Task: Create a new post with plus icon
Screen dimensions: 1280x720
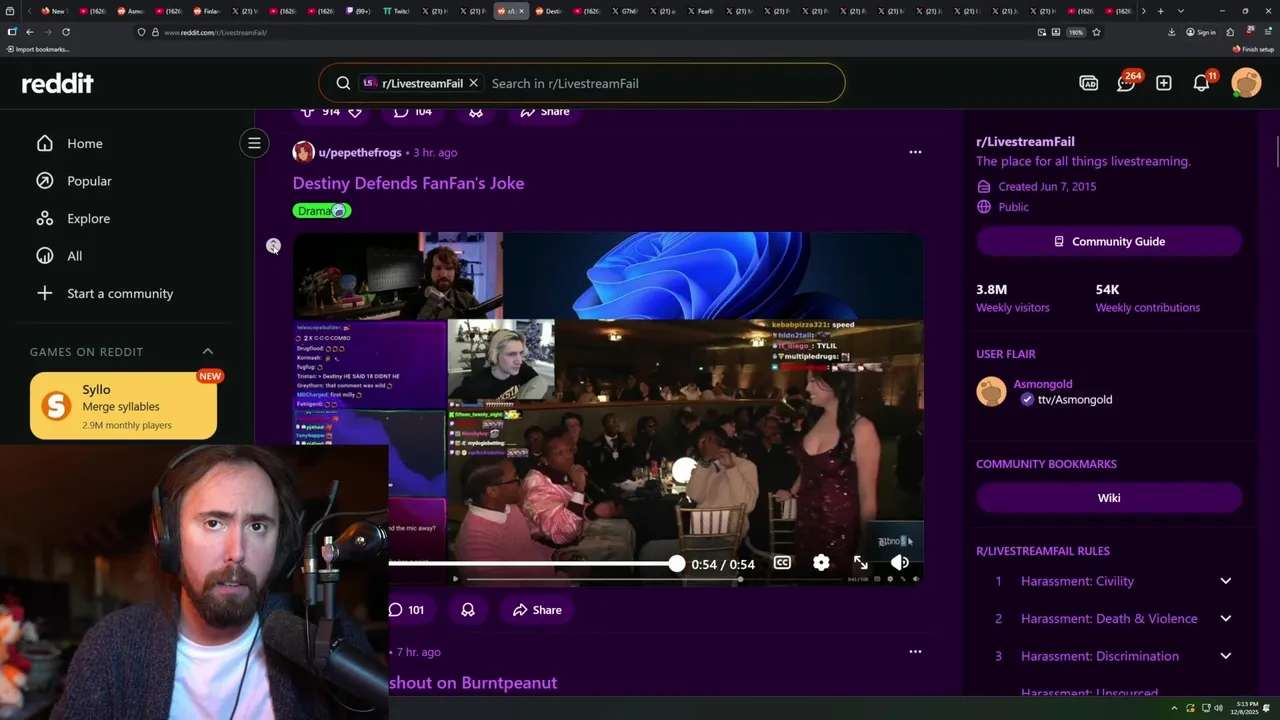Action: (1164, 83)
